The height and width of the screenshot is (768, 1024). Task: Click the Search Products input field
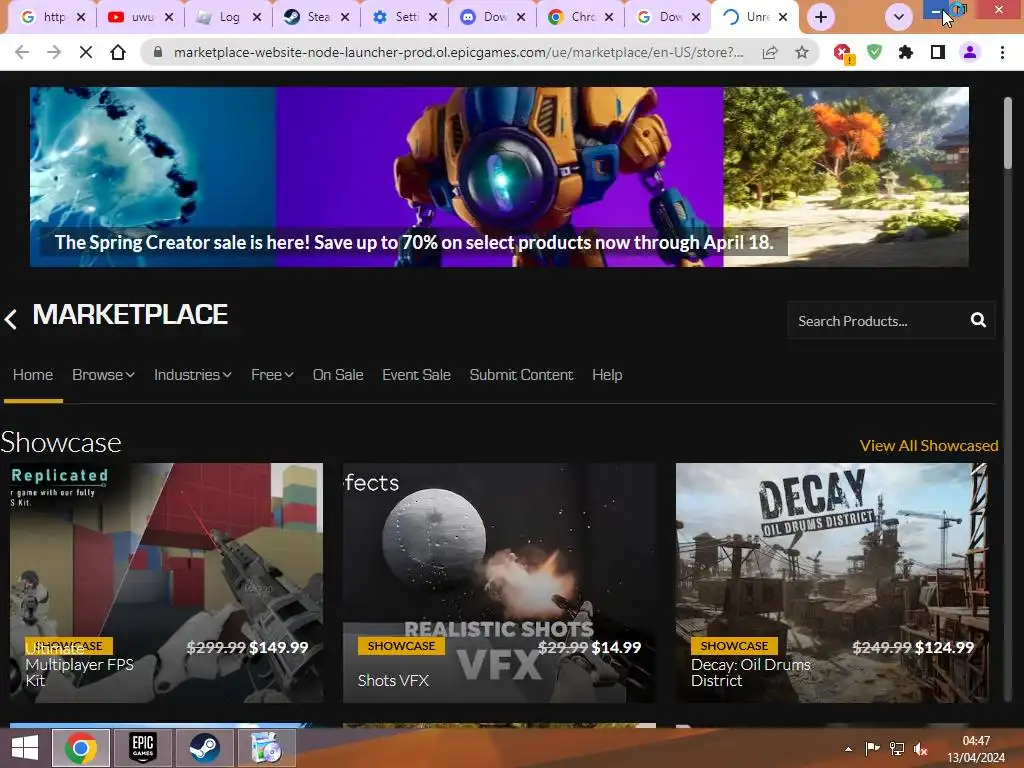[x=878, y=321]
